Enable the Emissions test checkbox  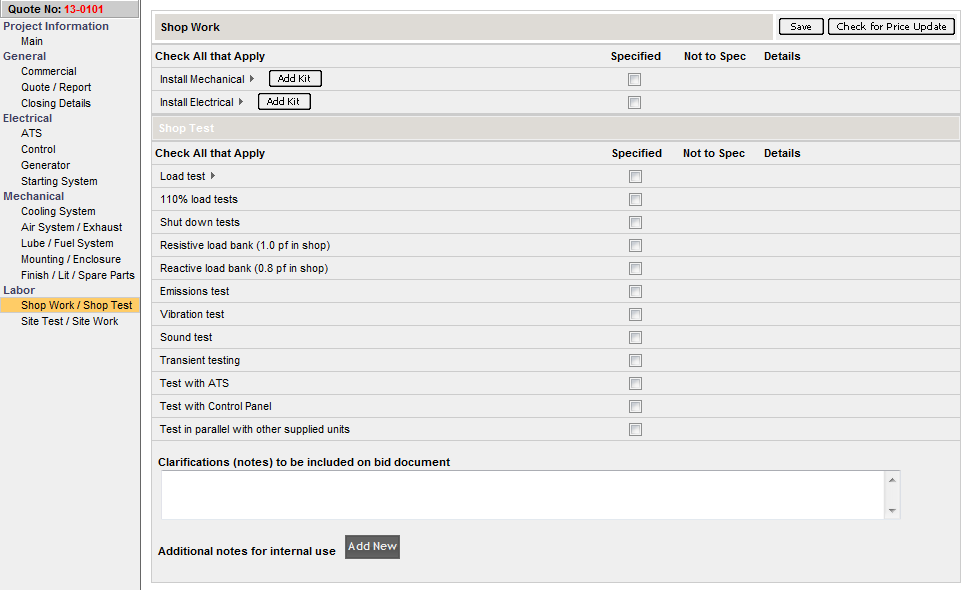634,291
